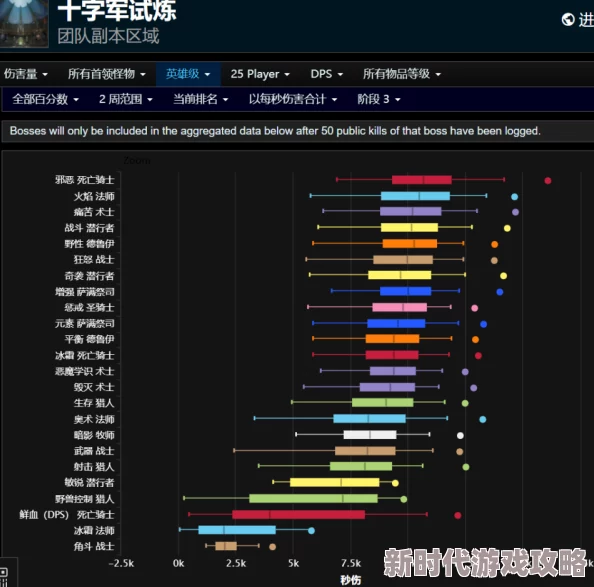
Task: Open the 2 周范围 time range dropdown
Action: (x=126, y=100)
